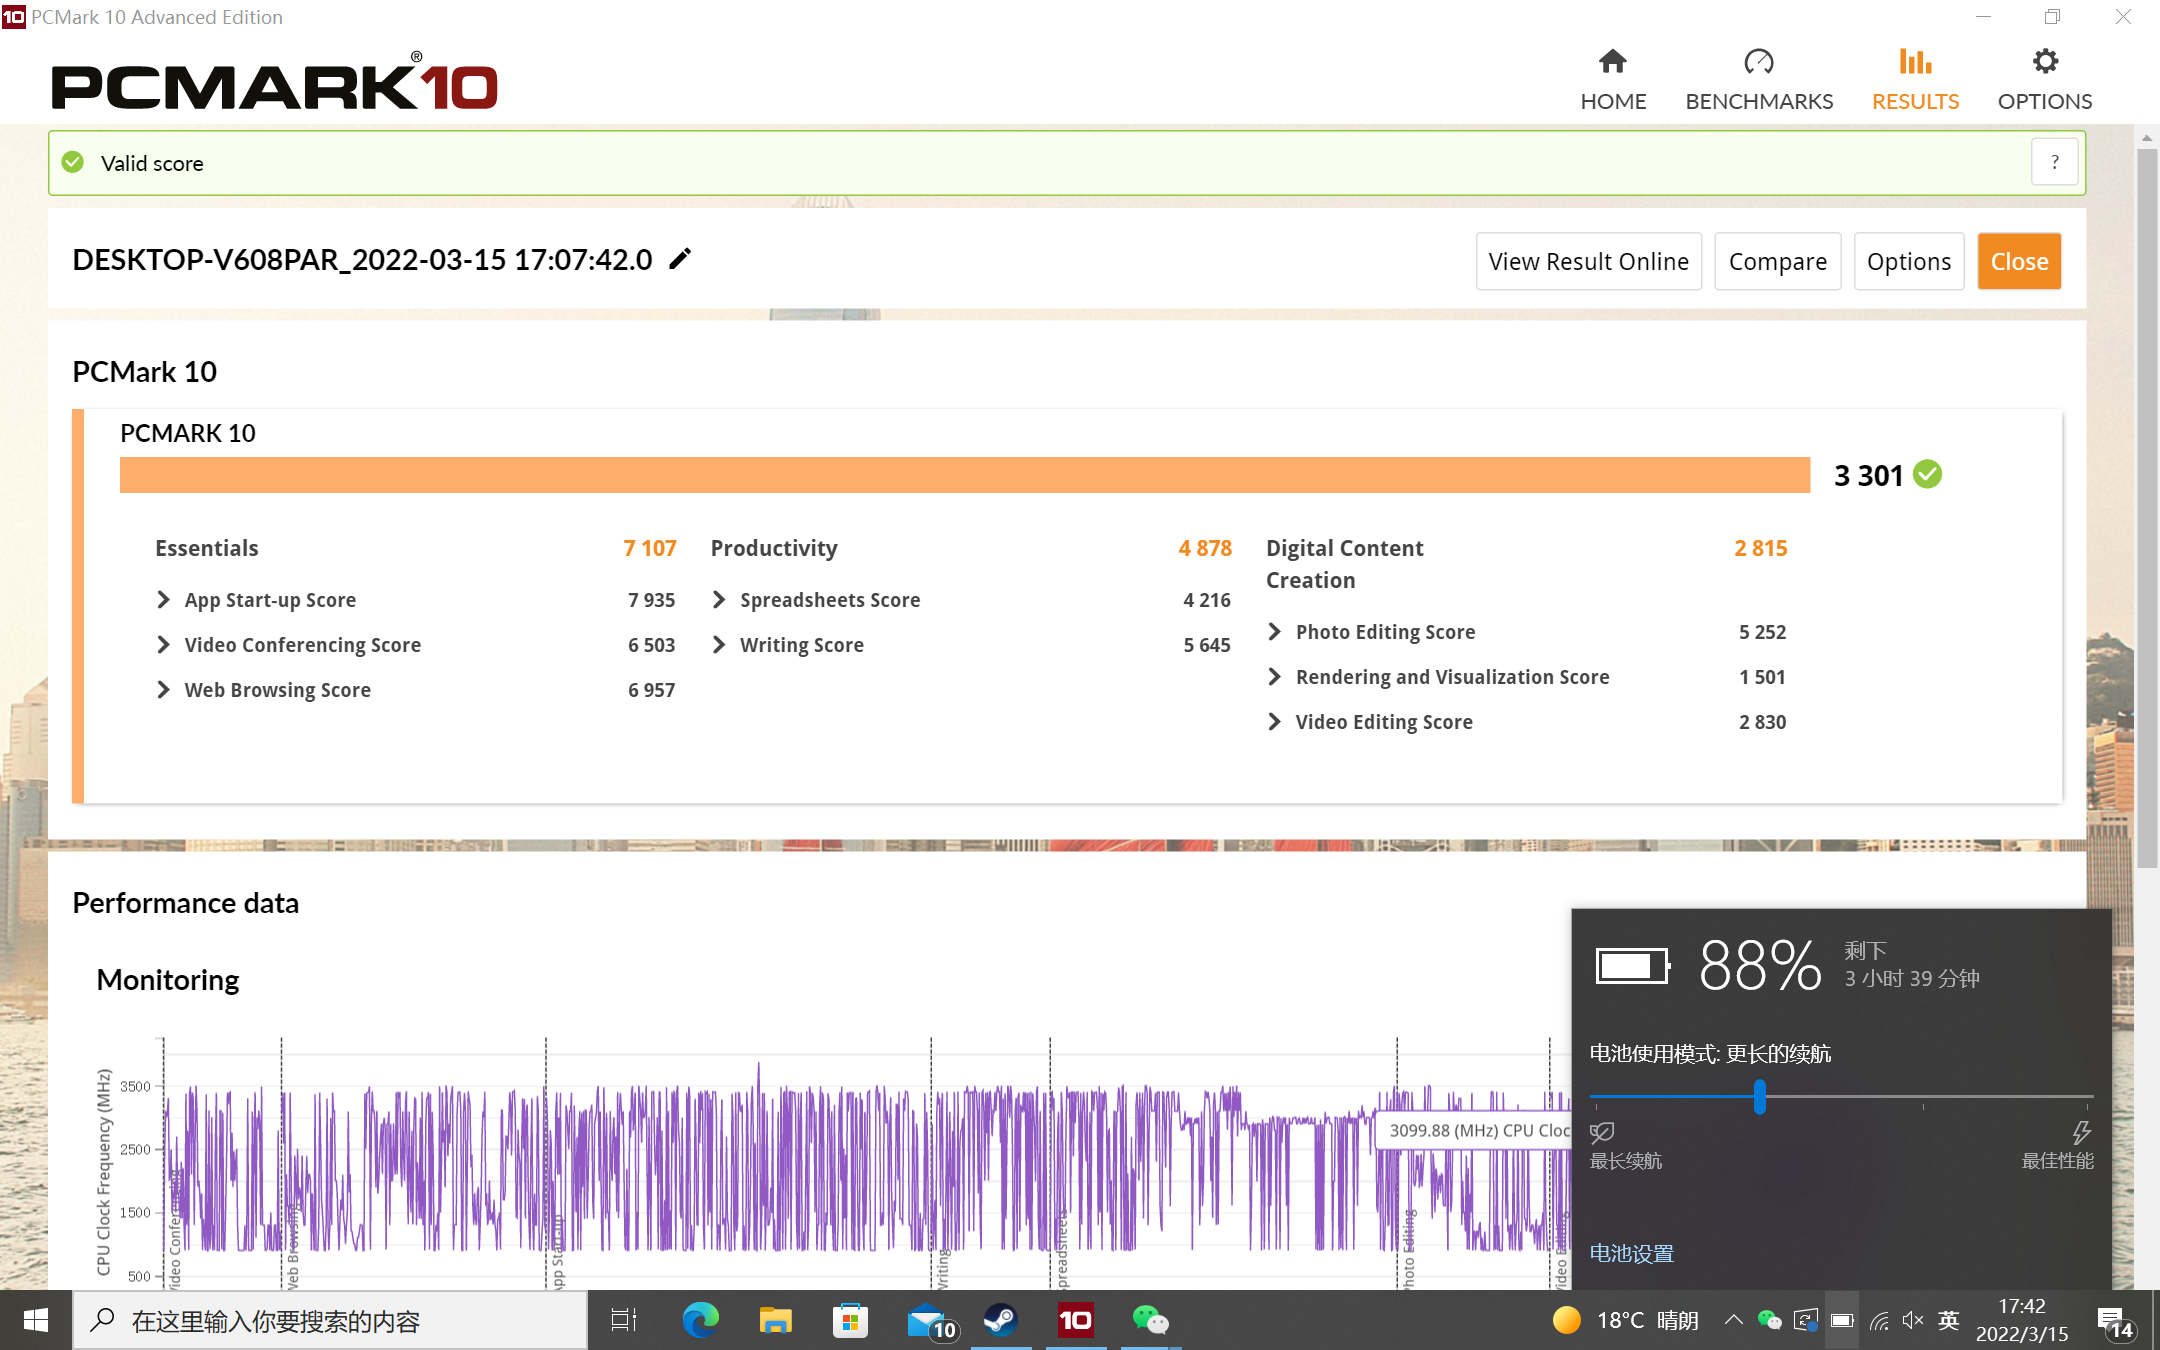Open Microsoft Store from taskbar

(850, 1320)
